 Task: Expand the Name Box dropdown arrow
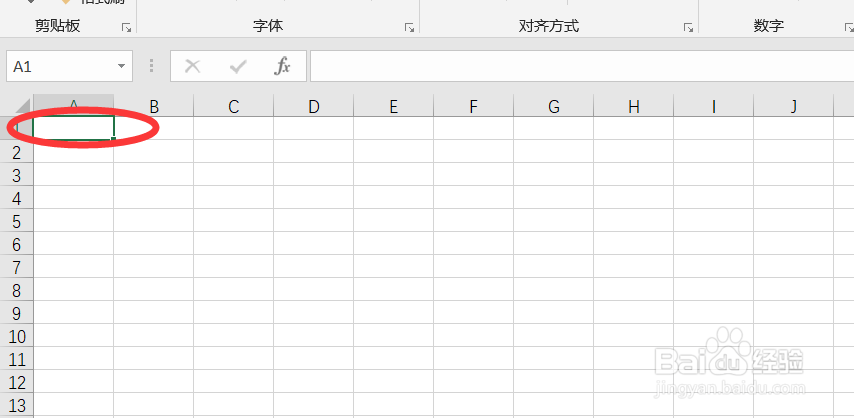tap(121, 66)
